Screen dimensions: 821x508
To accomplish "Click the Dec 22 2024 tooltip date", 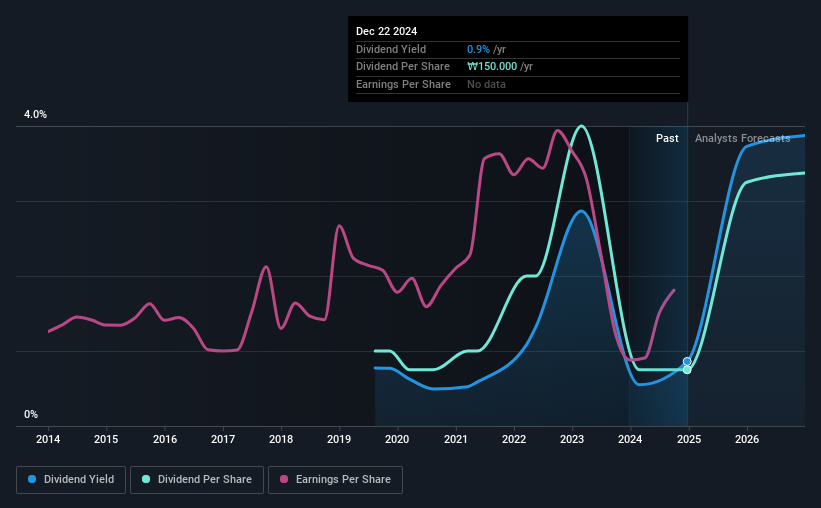I will pos(386,31).
